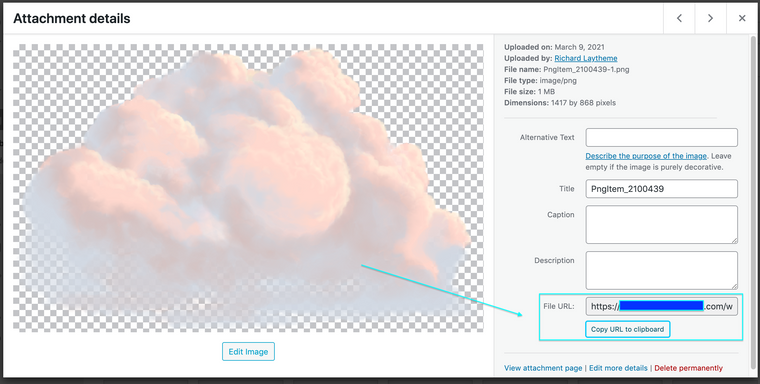Click the Caption text area
Screen dimensions: 760x384
point(662,224)
